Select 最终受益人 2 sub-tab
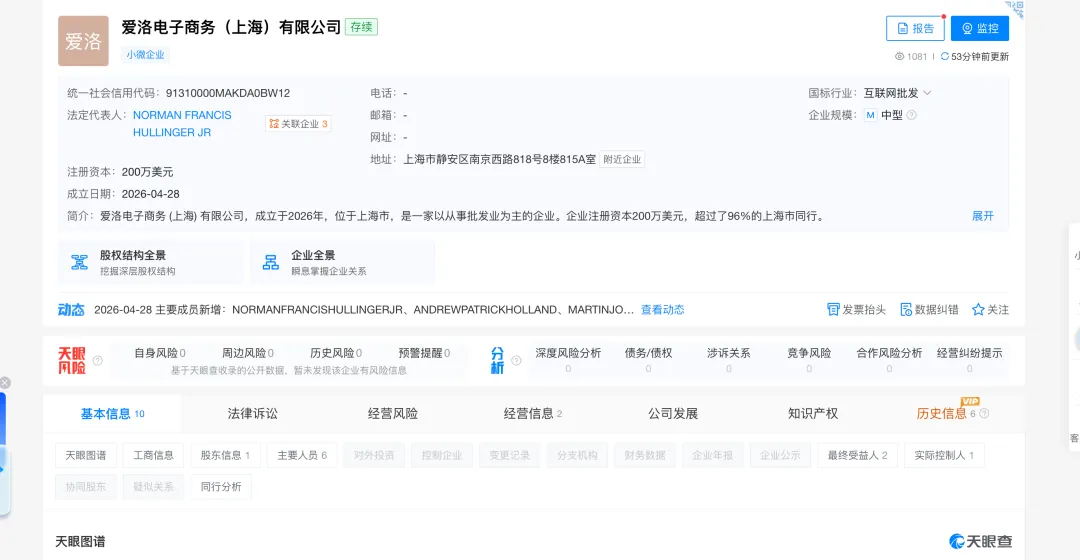This screenshot has width=1080, height=560. click(x=858, y=455)
